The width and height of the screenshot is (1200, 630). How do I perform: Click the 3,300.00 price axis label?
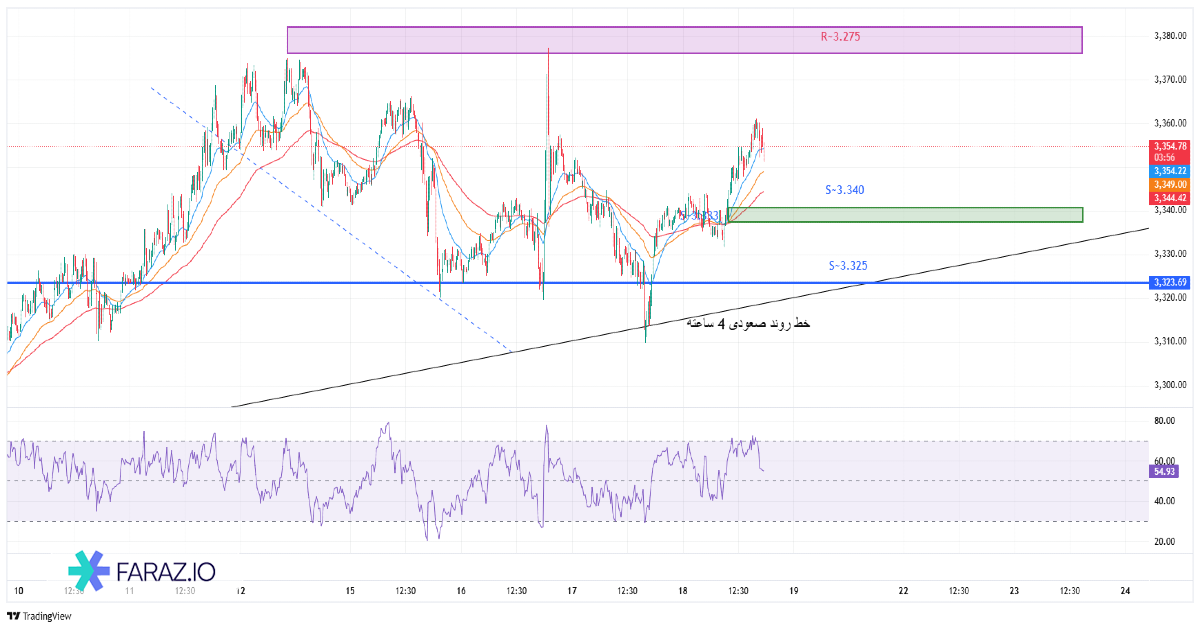point(1169,385)
